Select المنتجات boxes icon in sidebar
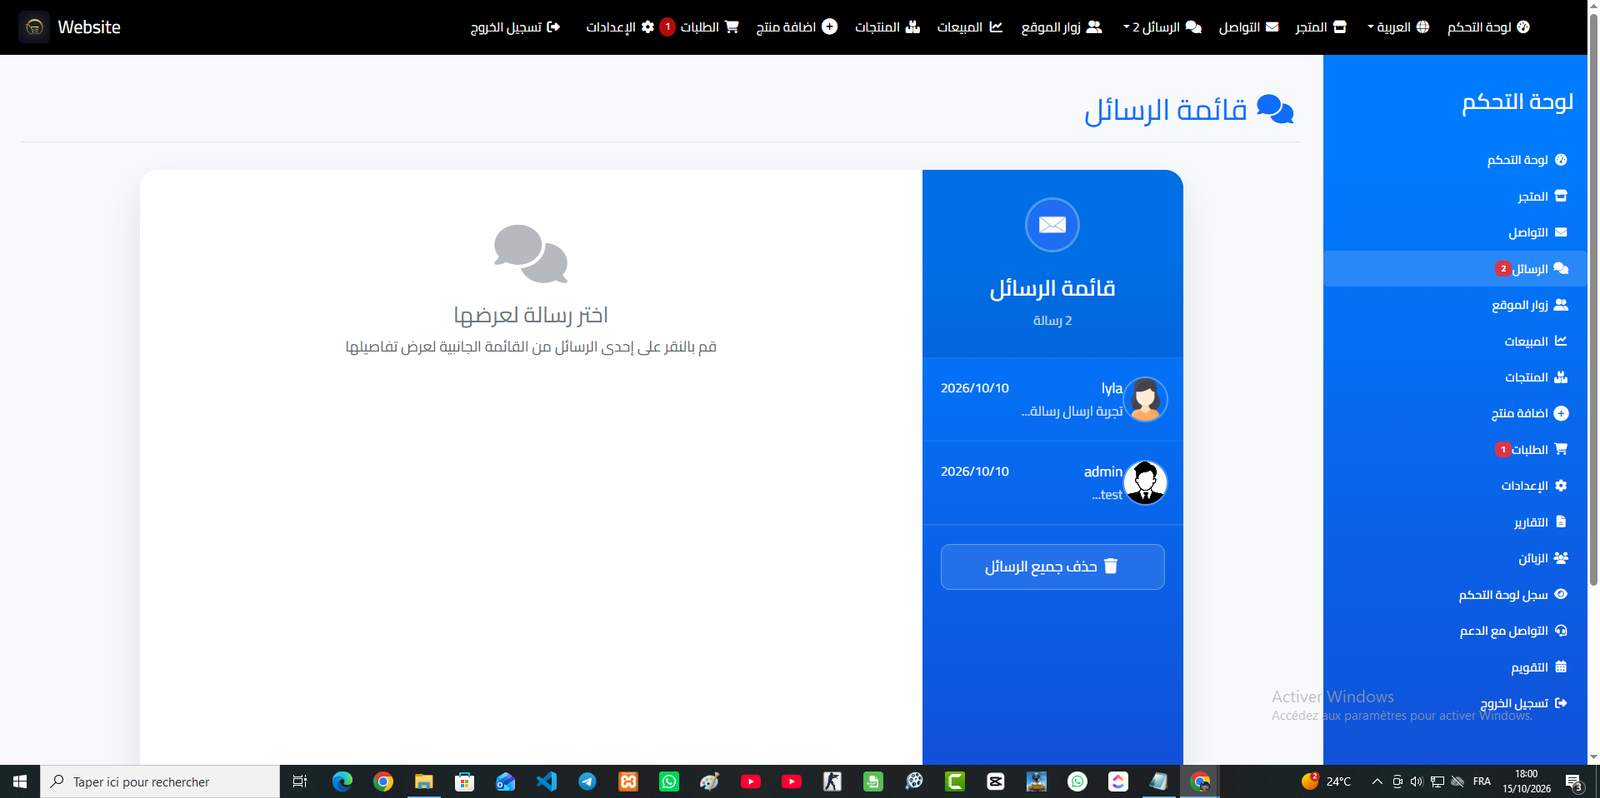 tap(1561, 377)
